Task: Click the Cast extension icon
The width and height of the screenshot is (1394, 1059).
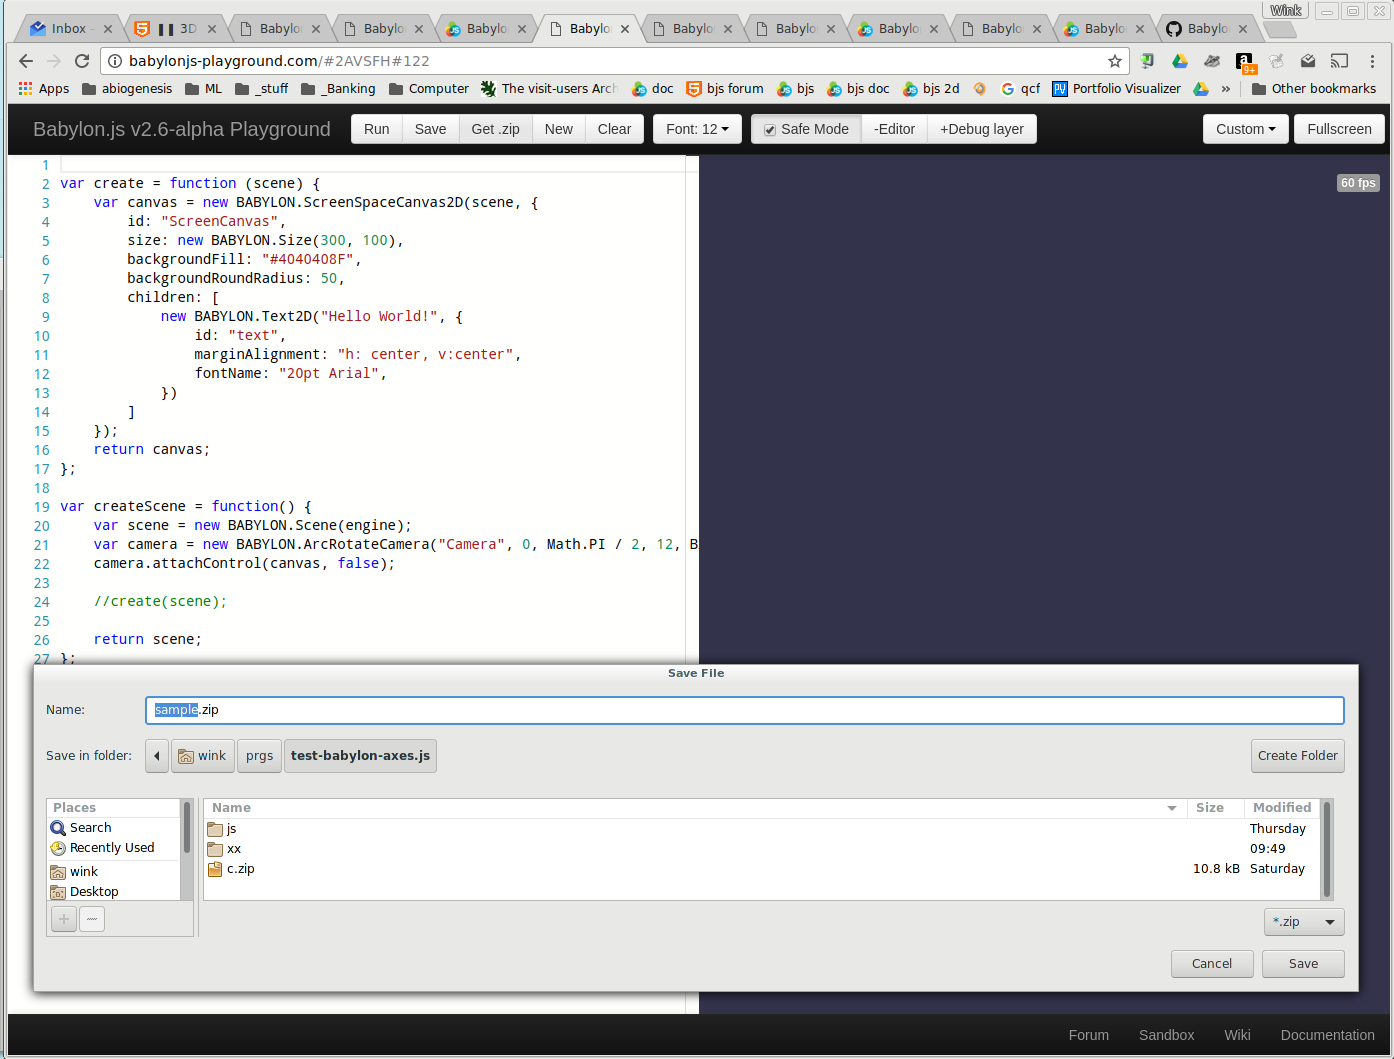Action: point(1340,61)
